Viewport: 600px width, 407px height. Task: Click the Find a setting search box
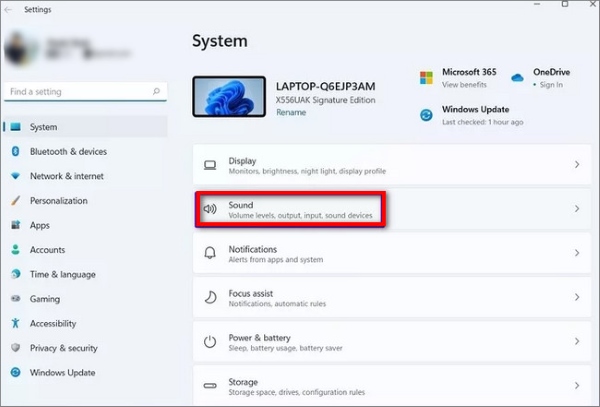85,92
